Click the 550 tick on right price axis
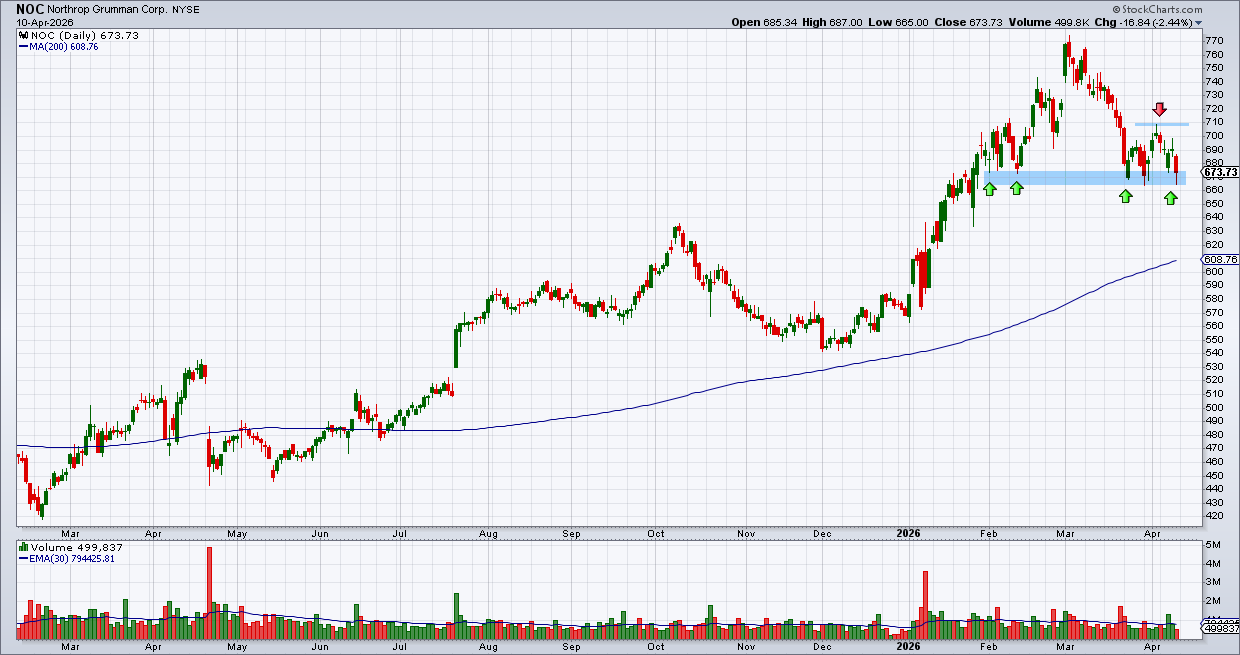Image resolution: width=1240 pixels, height=655 pixels. pos(1213,339)
